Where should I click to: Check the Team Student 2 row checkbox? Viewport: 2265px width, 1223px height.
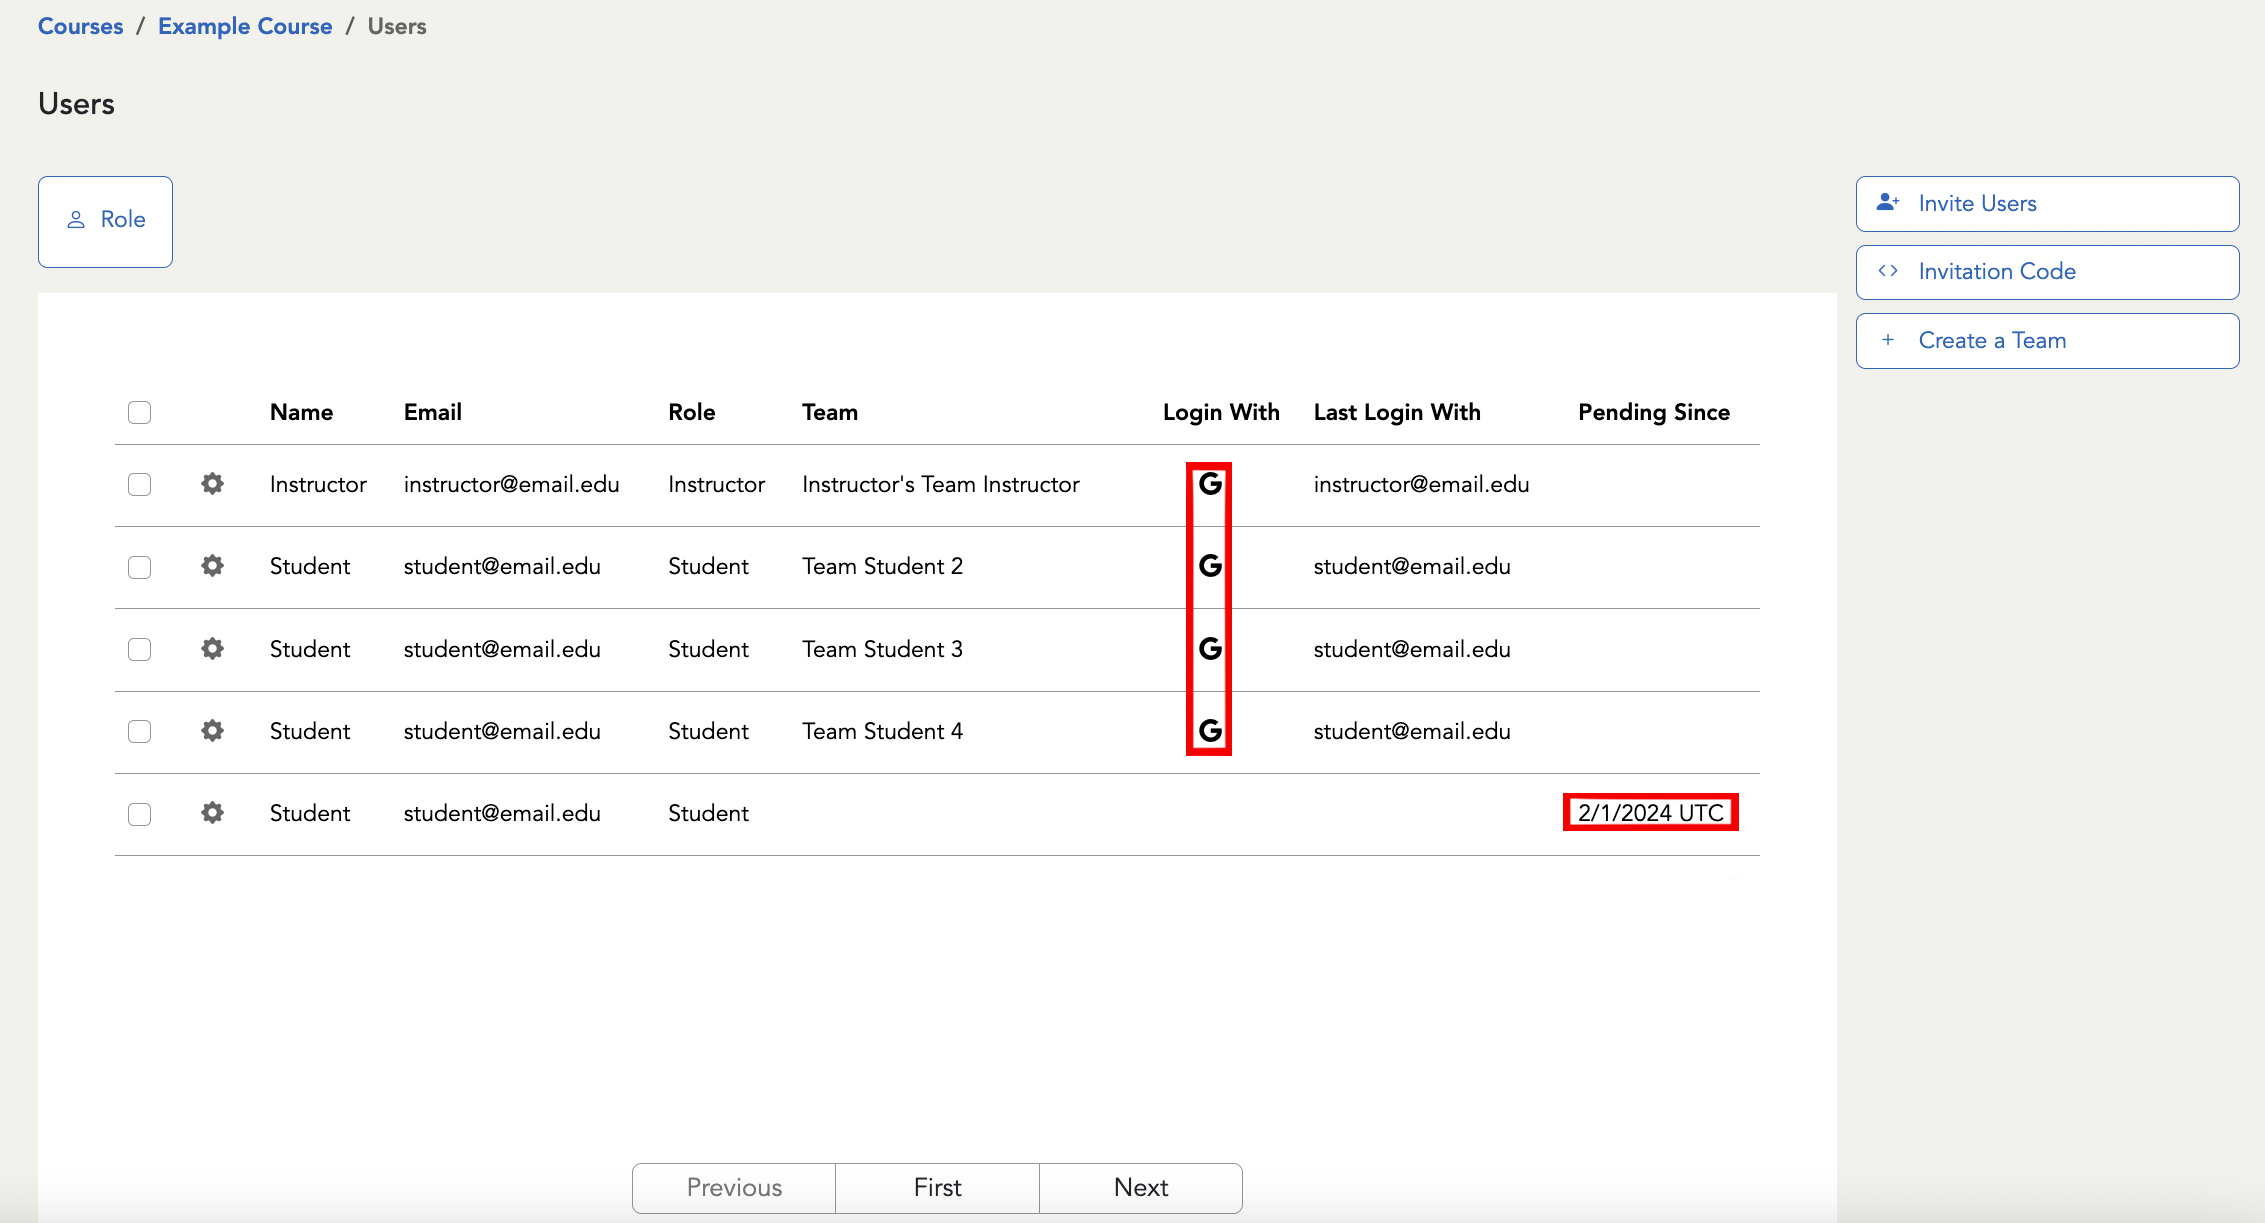pos(140,567)
